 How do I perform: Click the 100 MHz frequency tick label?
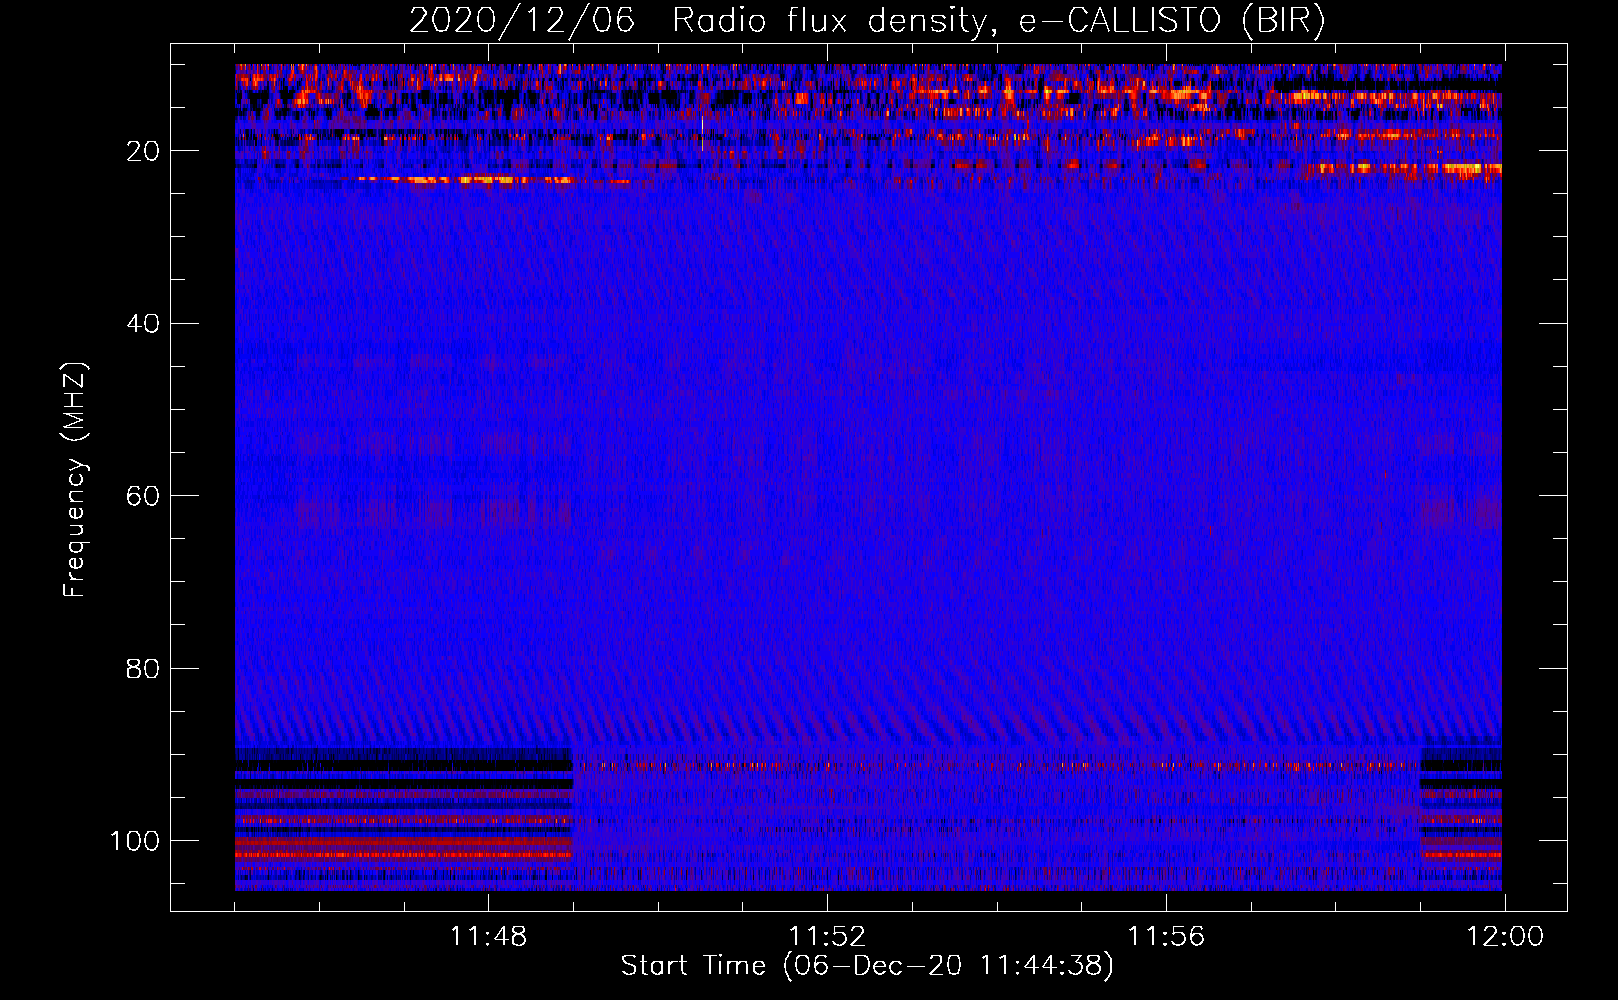pos(135,841)
